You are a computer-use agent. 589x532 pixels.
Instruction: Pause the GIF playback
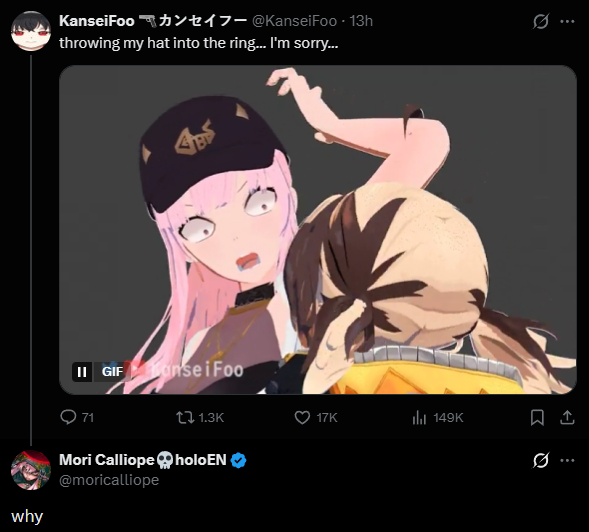82,372
